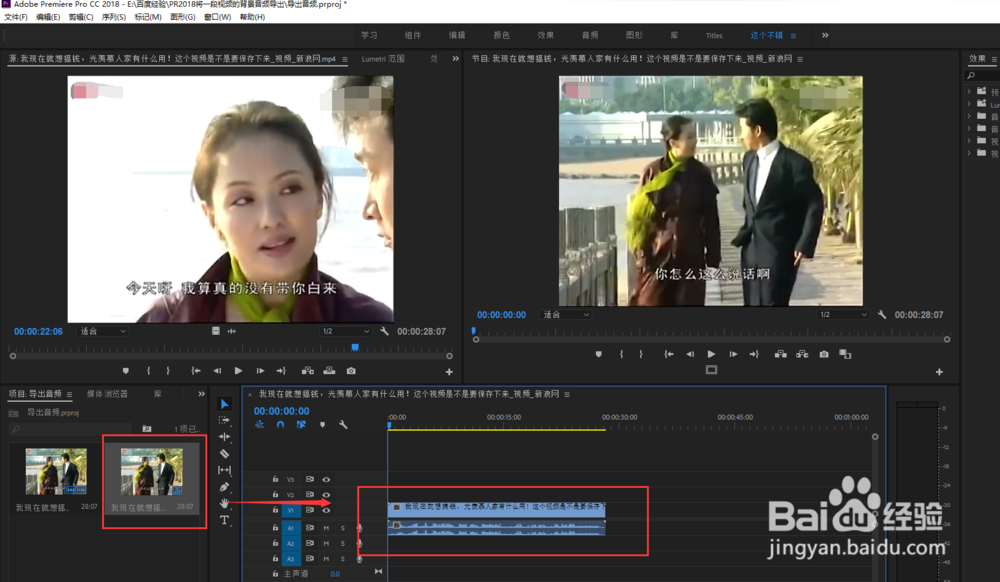Open program monitor 1/2 resolution dropdown
Viewport: 1000px width, 582px height.
click(843, 315)
